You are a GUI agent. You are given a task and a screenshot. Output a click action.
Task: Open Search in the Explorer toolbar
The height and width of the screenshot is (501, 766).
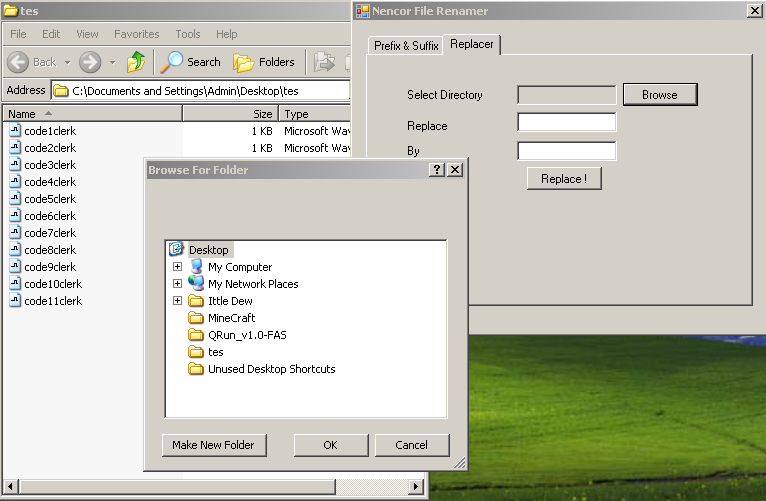pyautogui.click(x=191, y=62)
